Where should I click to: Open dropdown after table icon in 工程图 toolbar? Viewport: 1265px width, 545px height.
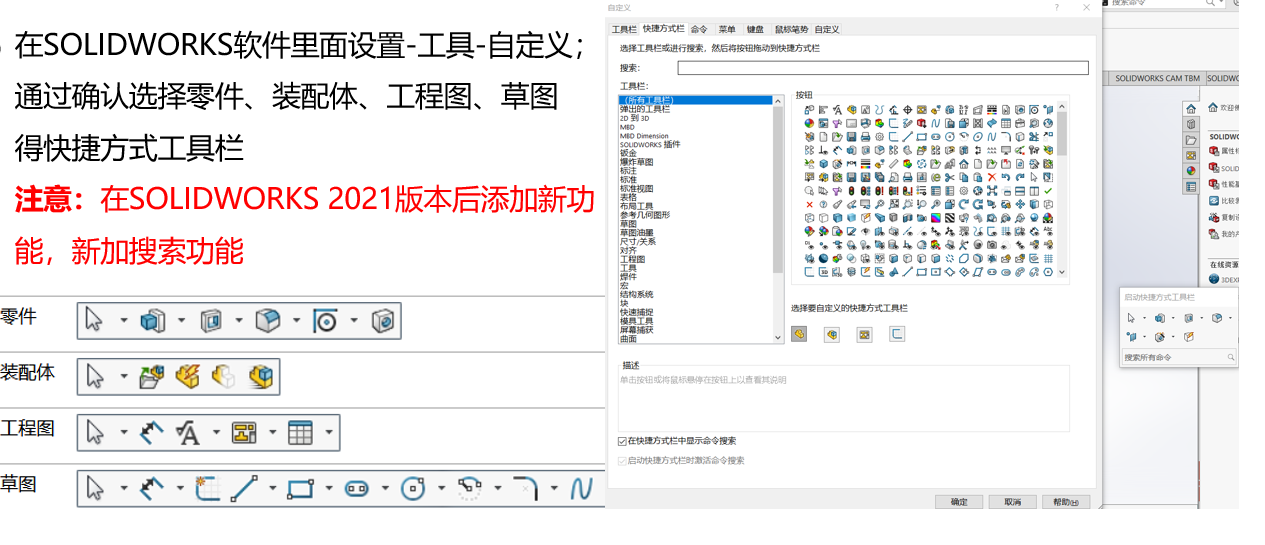[x=328, y=433]
